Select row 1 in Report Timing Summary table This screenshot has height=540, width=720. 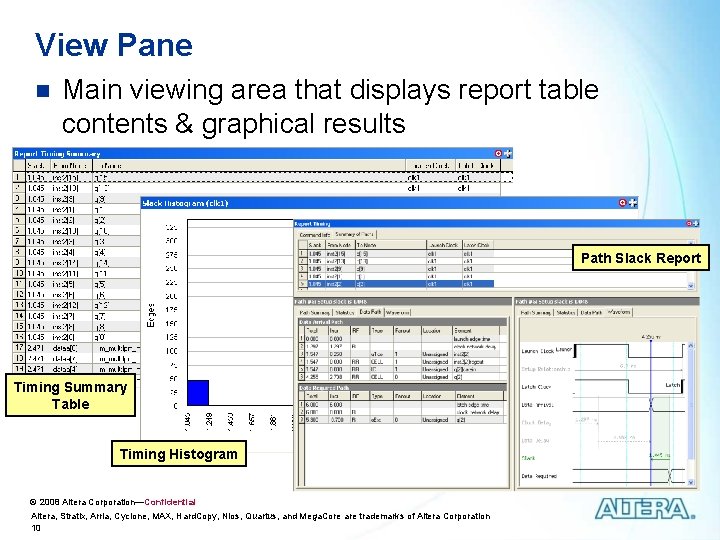pos(262,177)
